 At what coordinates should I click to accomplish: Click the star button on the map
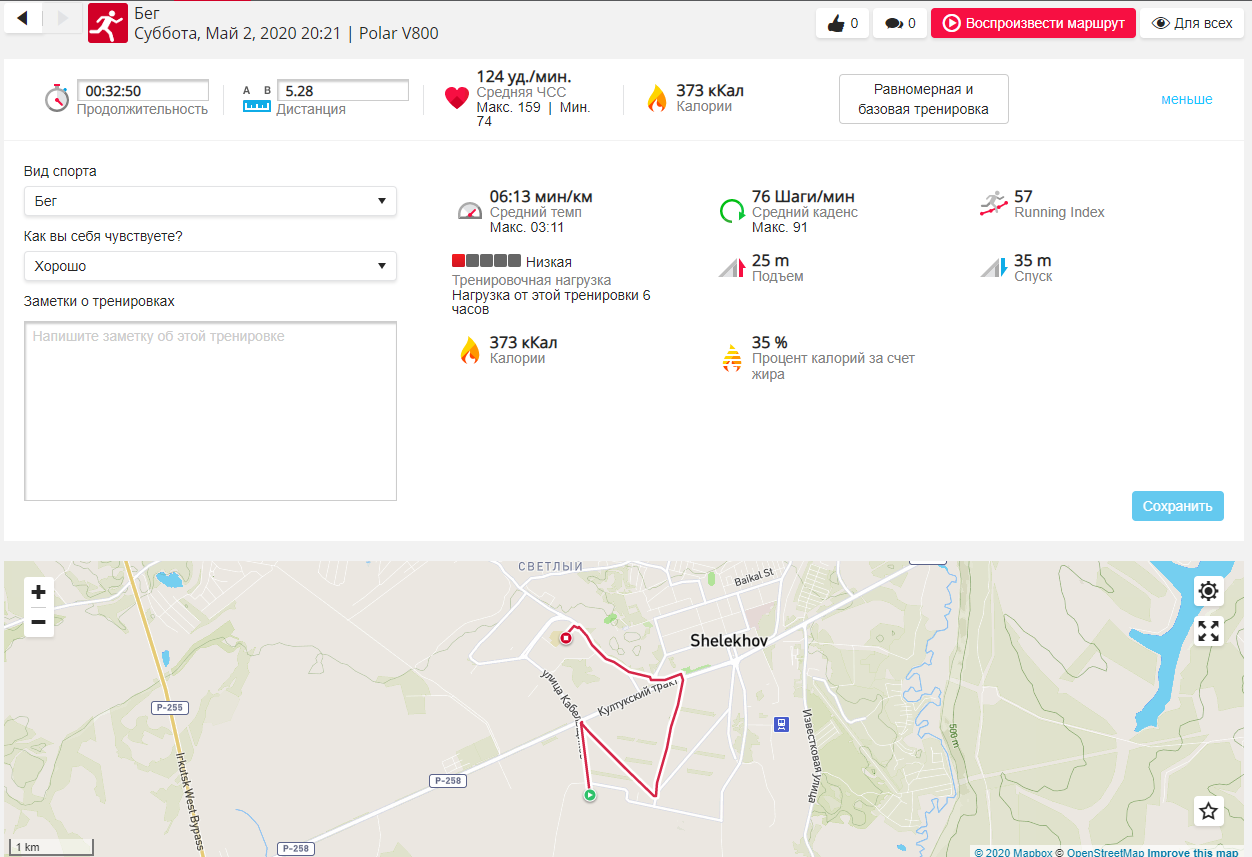pyautogui.click(x=1209, y=811)
